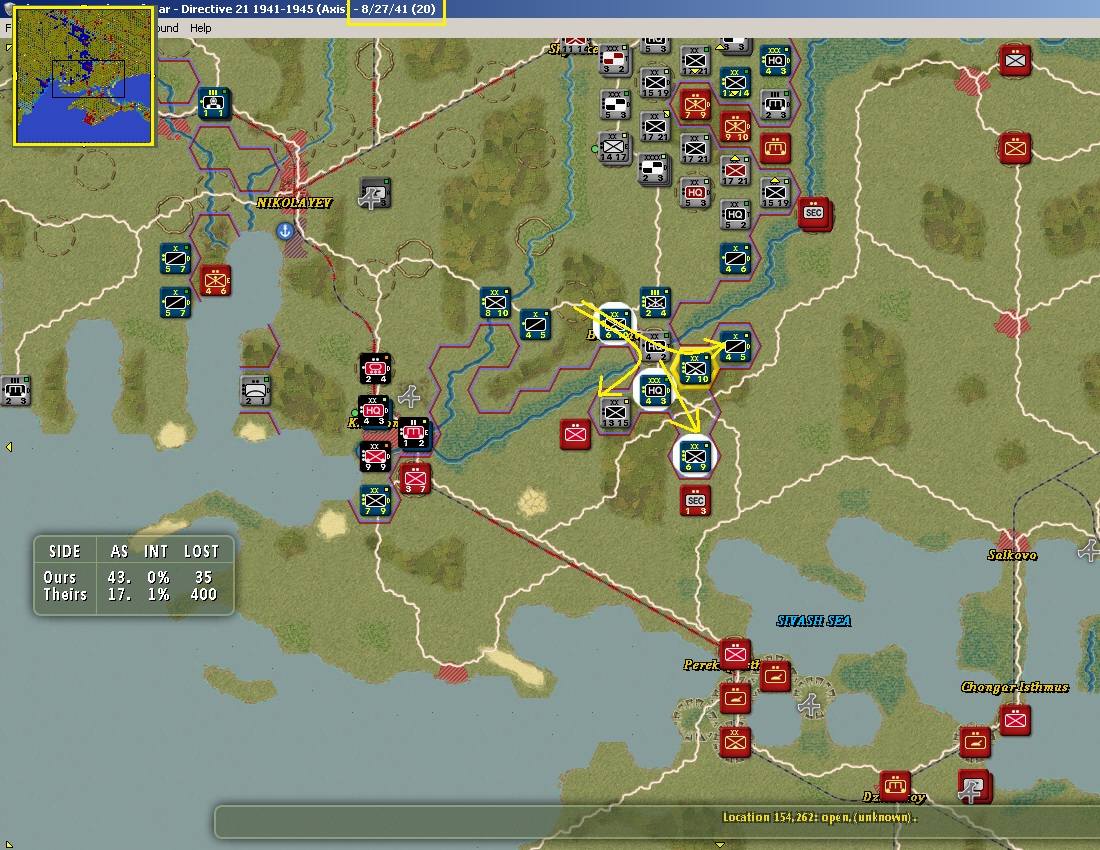
Task: Click the red 7-9 unit counter
Action: (695, 105)
